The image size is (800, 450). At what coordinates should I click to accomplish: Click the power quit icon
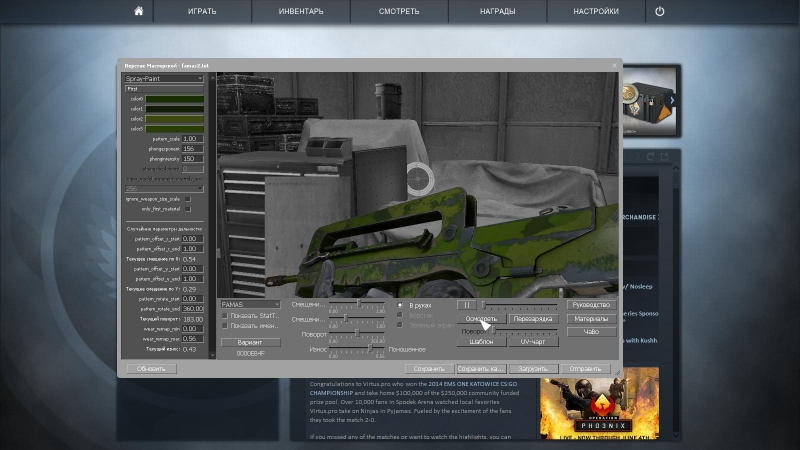[660, 11]
